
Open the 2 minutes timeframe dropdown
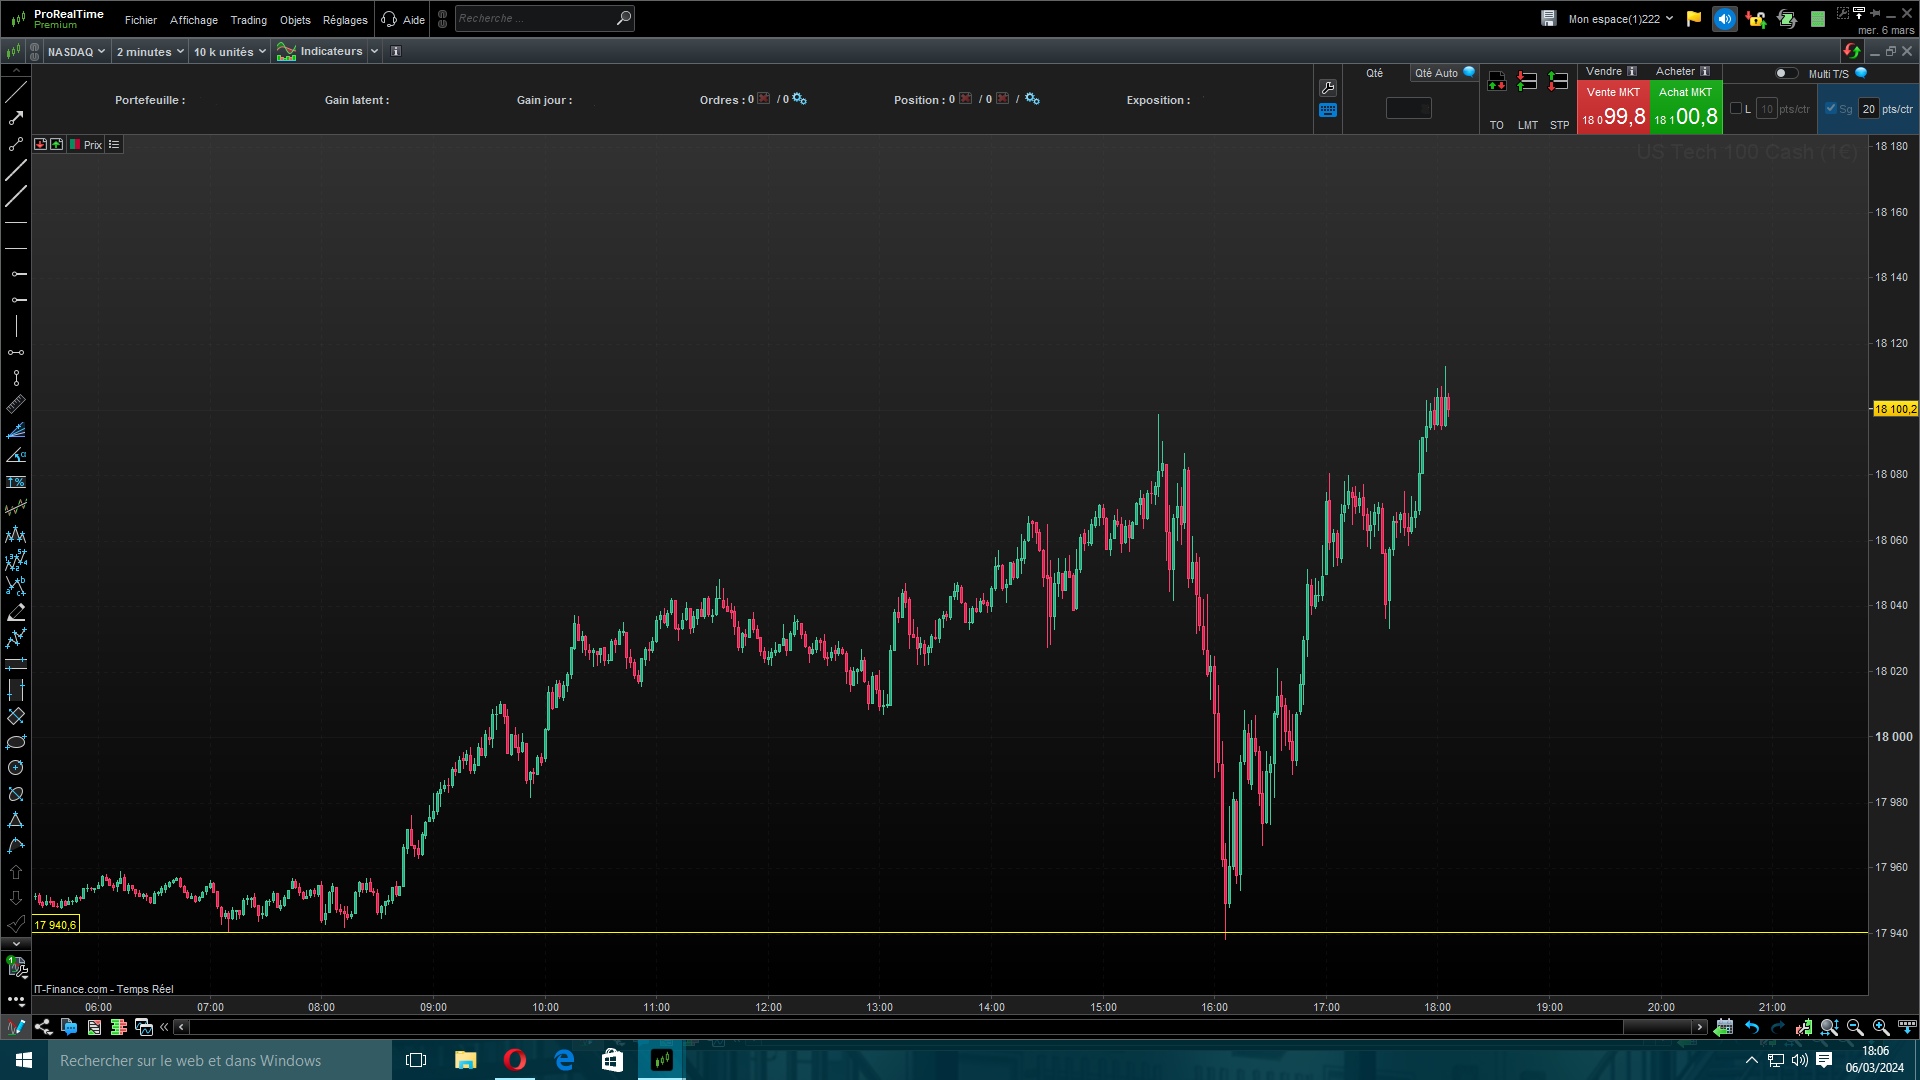tap(150, 52)
